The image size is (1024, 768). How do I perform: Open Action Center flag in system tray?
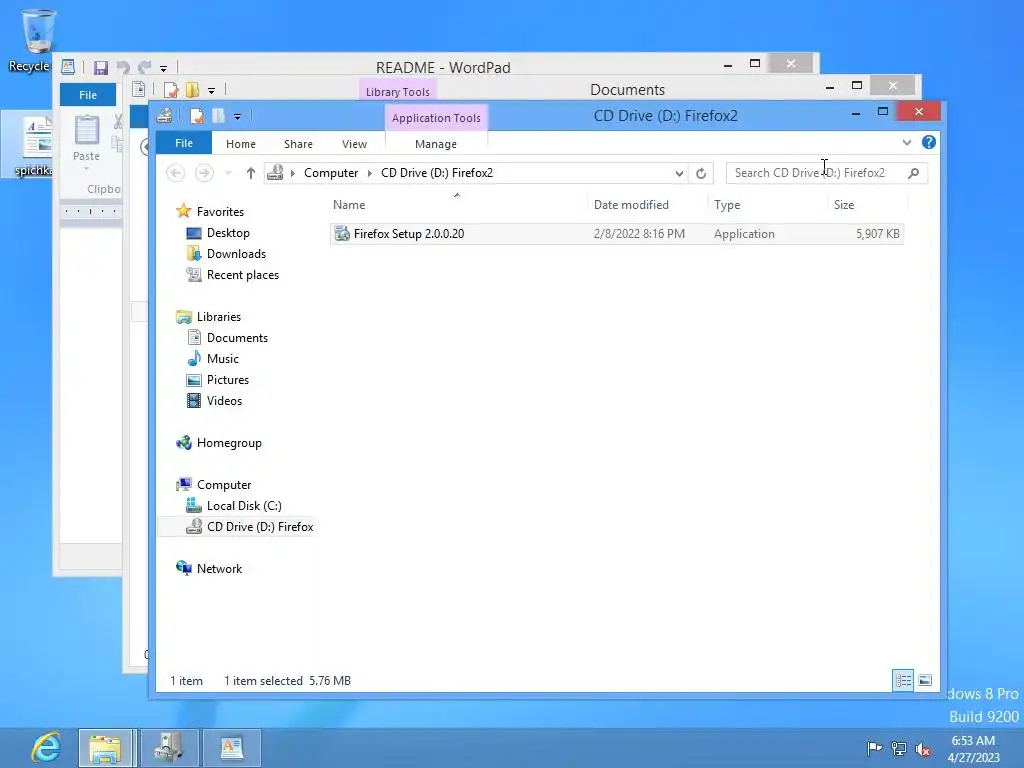[x=874, y=748]
